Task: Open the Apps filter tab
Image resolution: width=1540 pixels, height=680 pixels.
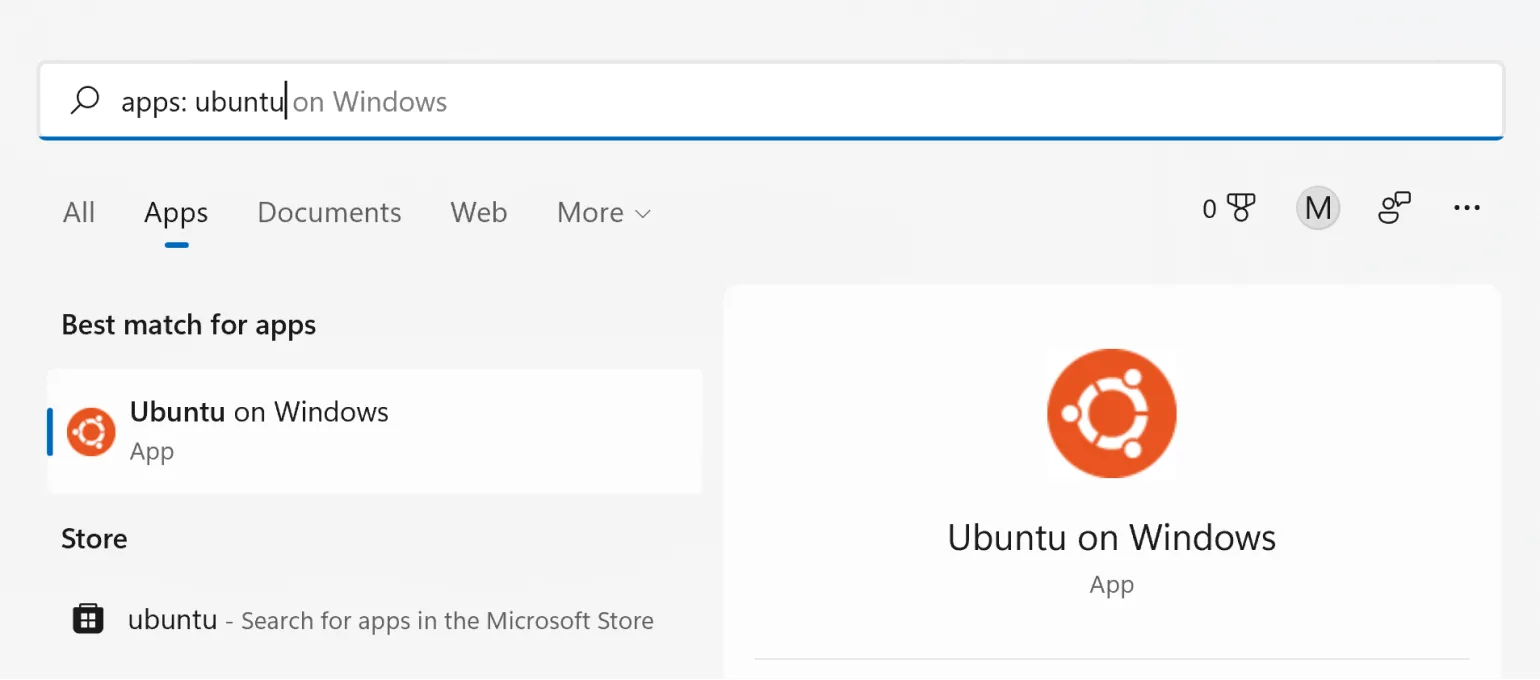Action: pyautogui.click(x=175, y=212)
